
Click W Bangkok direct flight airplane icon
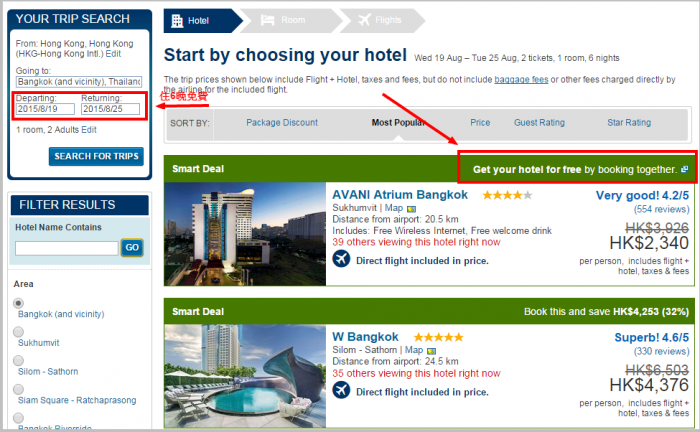[x=341, y=390]
